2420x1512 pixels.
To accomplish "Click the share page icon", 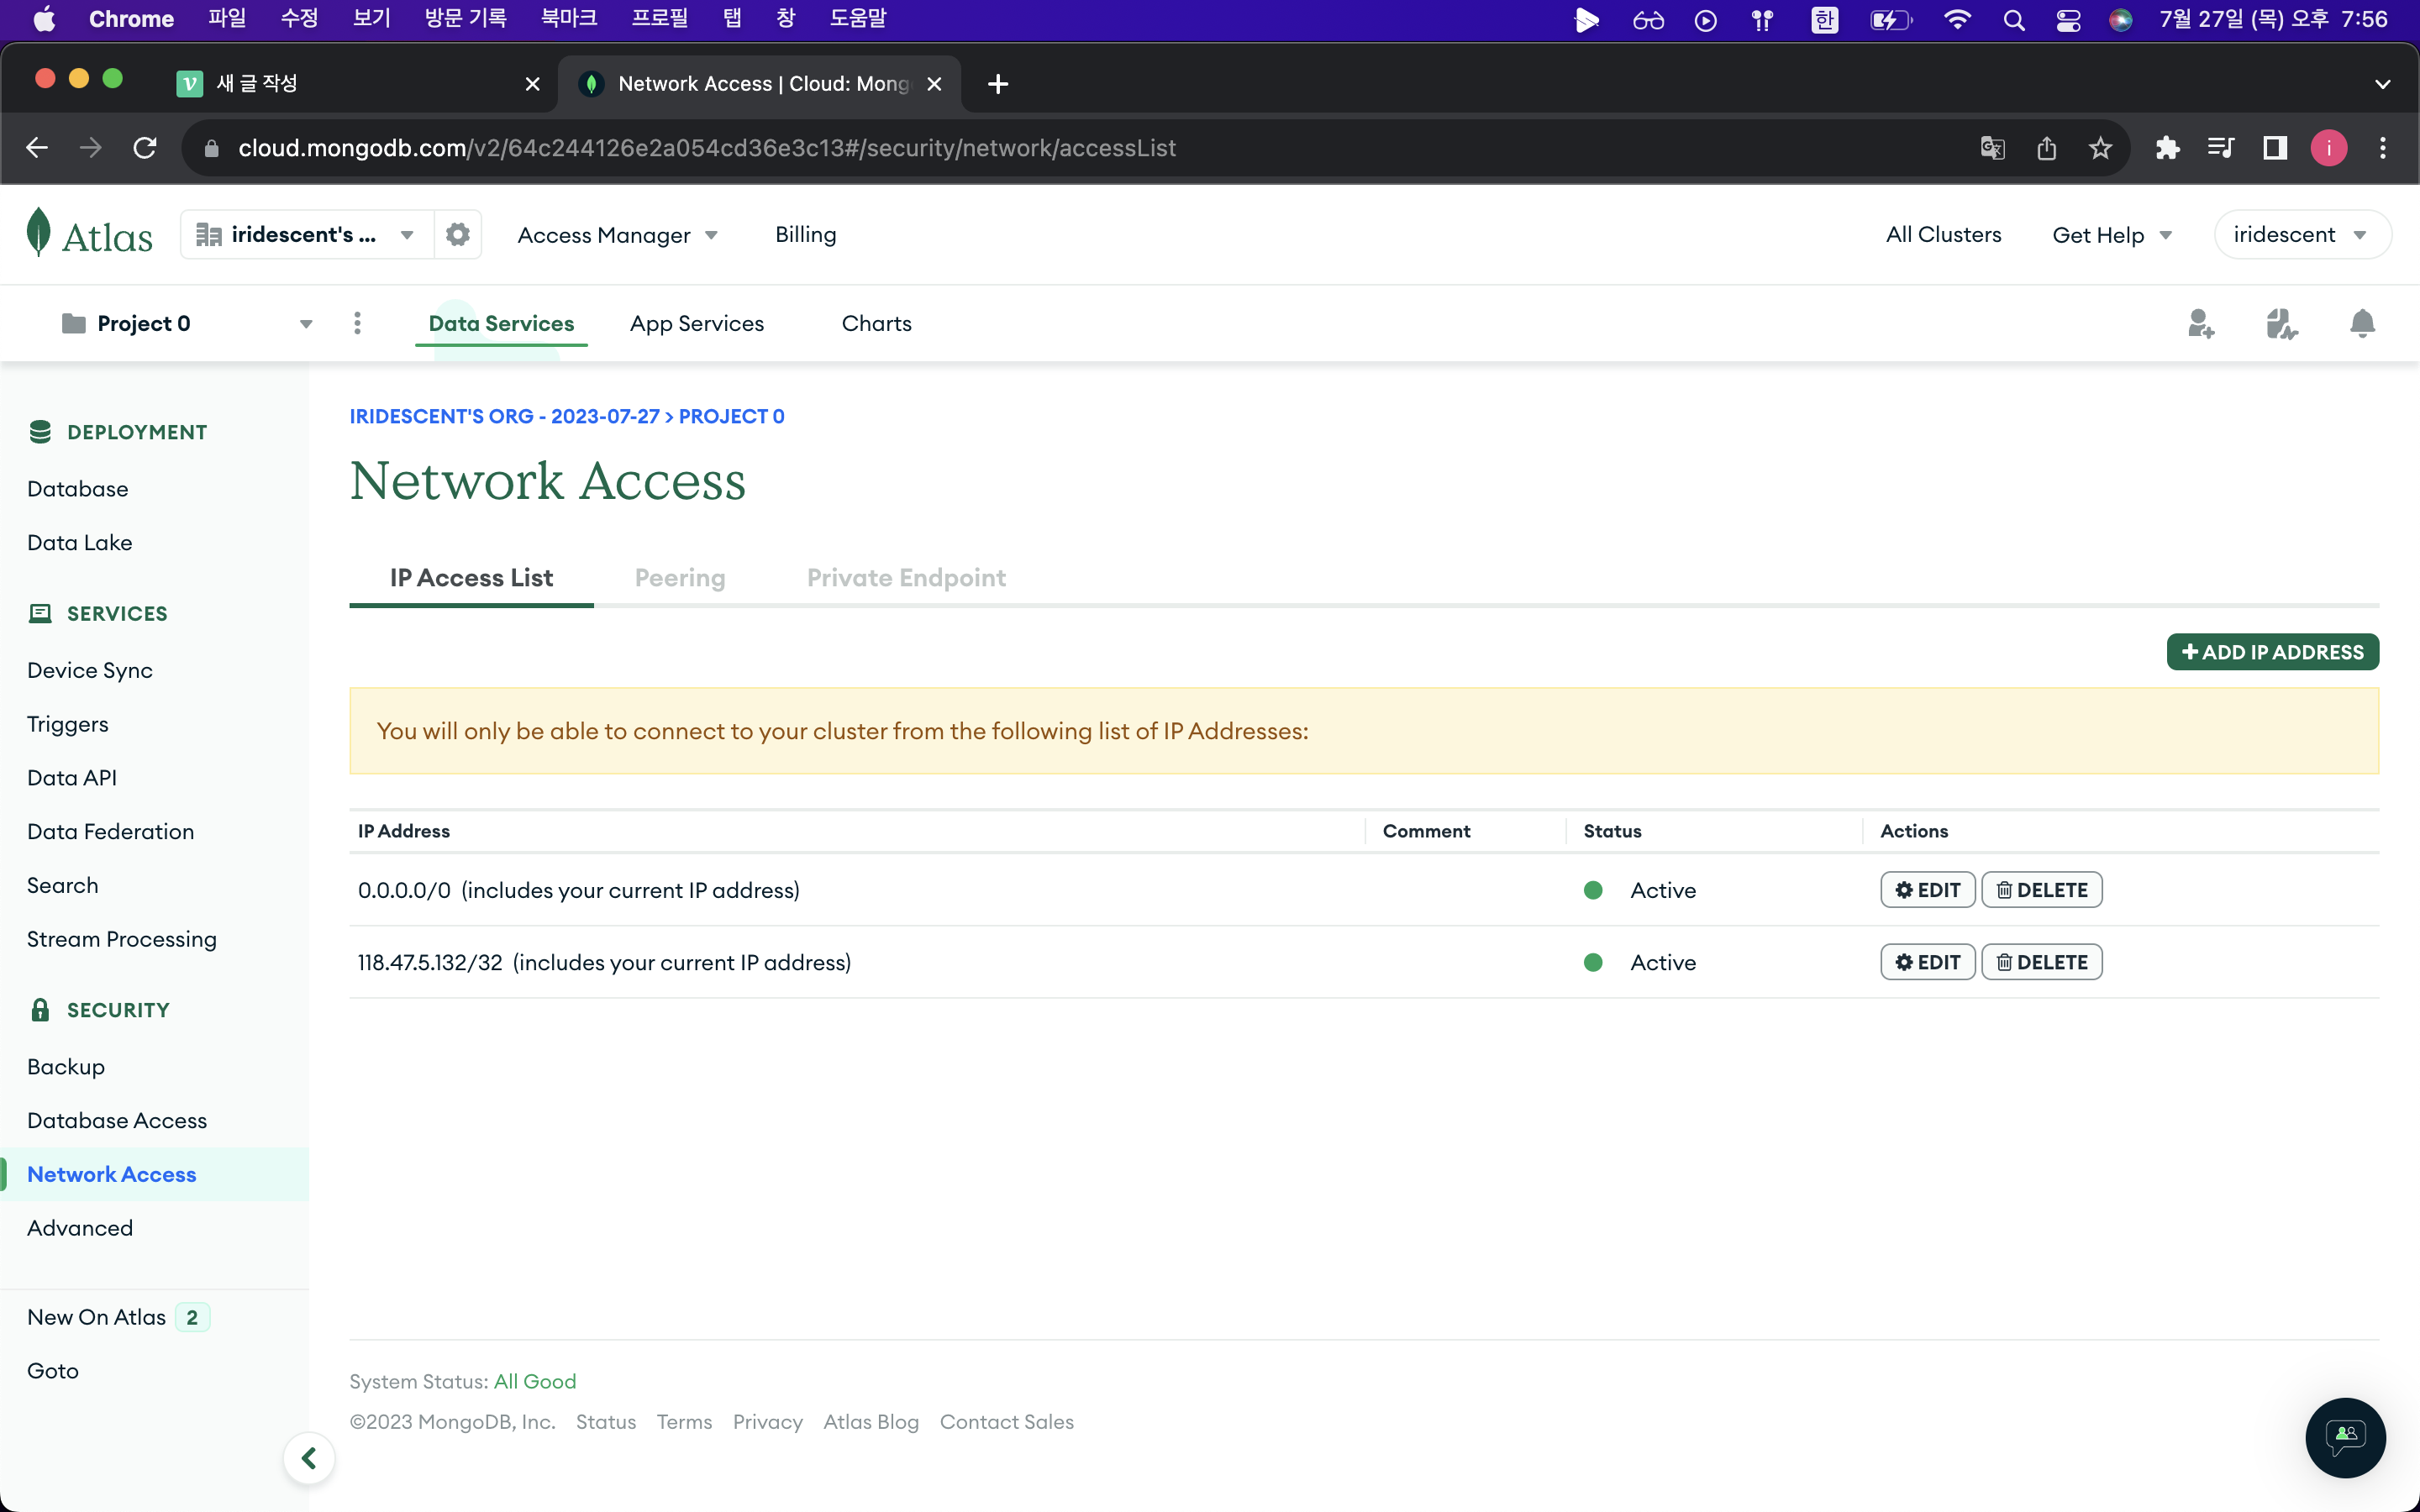I will 2046,148.
